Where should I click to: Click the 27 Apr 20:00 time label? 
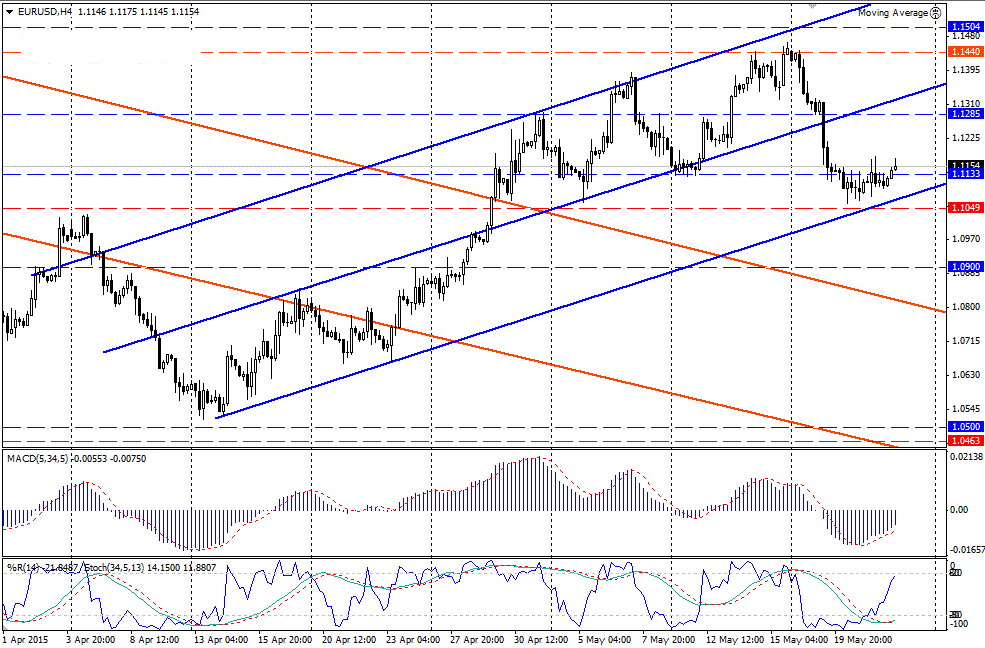[477, 640]
